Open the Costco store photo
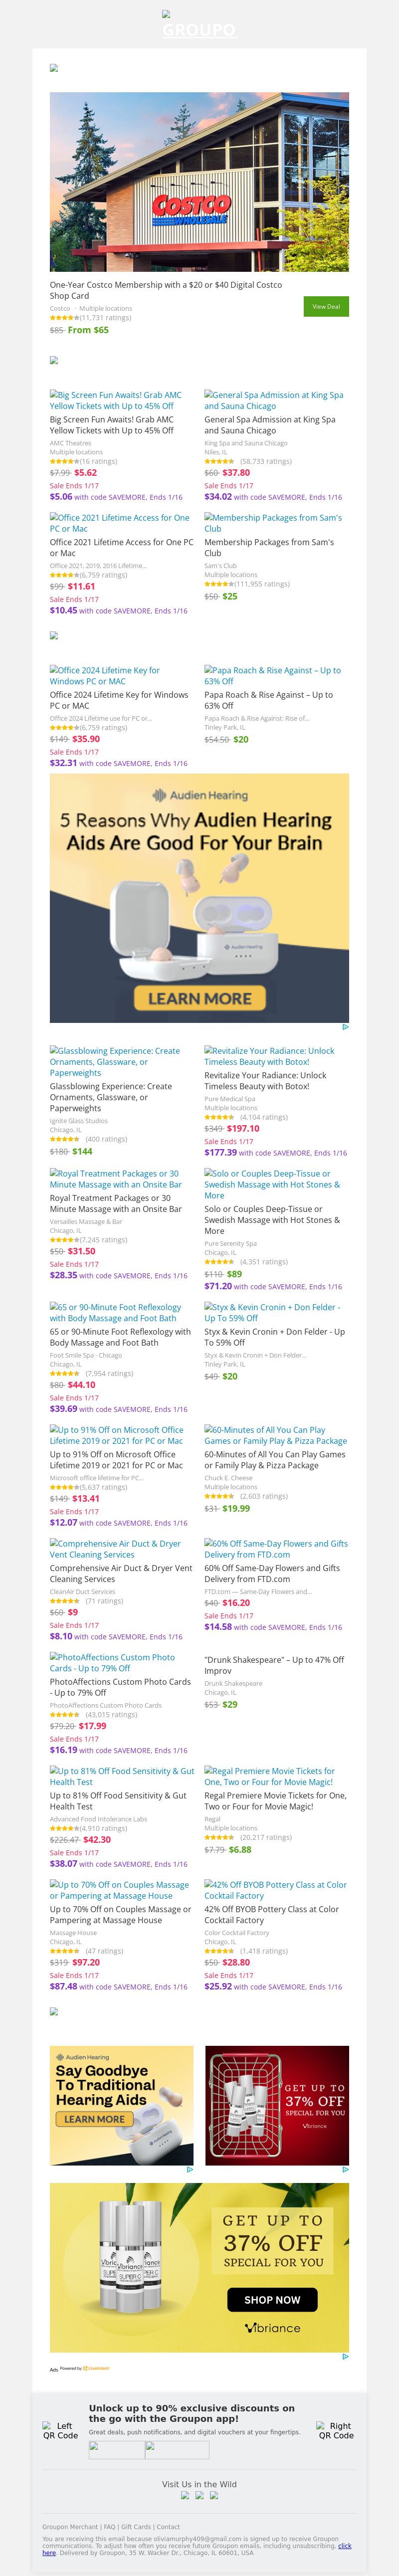The height and width of the screenshot is (2576, 399). (199, 182)
